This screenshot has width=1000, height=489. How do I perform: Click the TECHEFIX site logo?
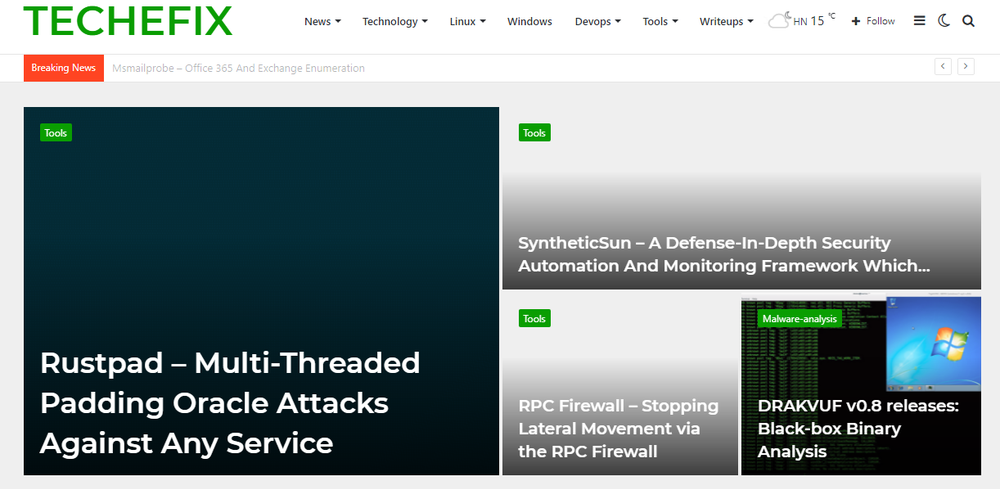pyautogui.click(x=128, y=20)
